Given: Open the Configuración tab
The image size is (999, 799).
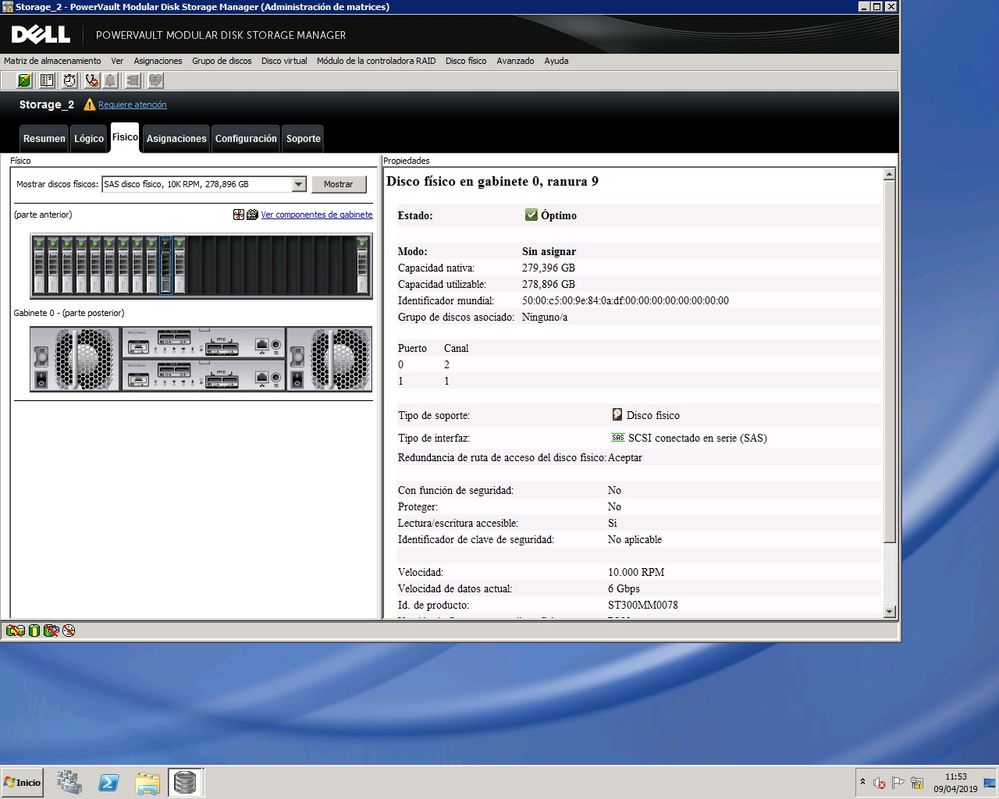Looking at the screenshot, I should [246, 138].
